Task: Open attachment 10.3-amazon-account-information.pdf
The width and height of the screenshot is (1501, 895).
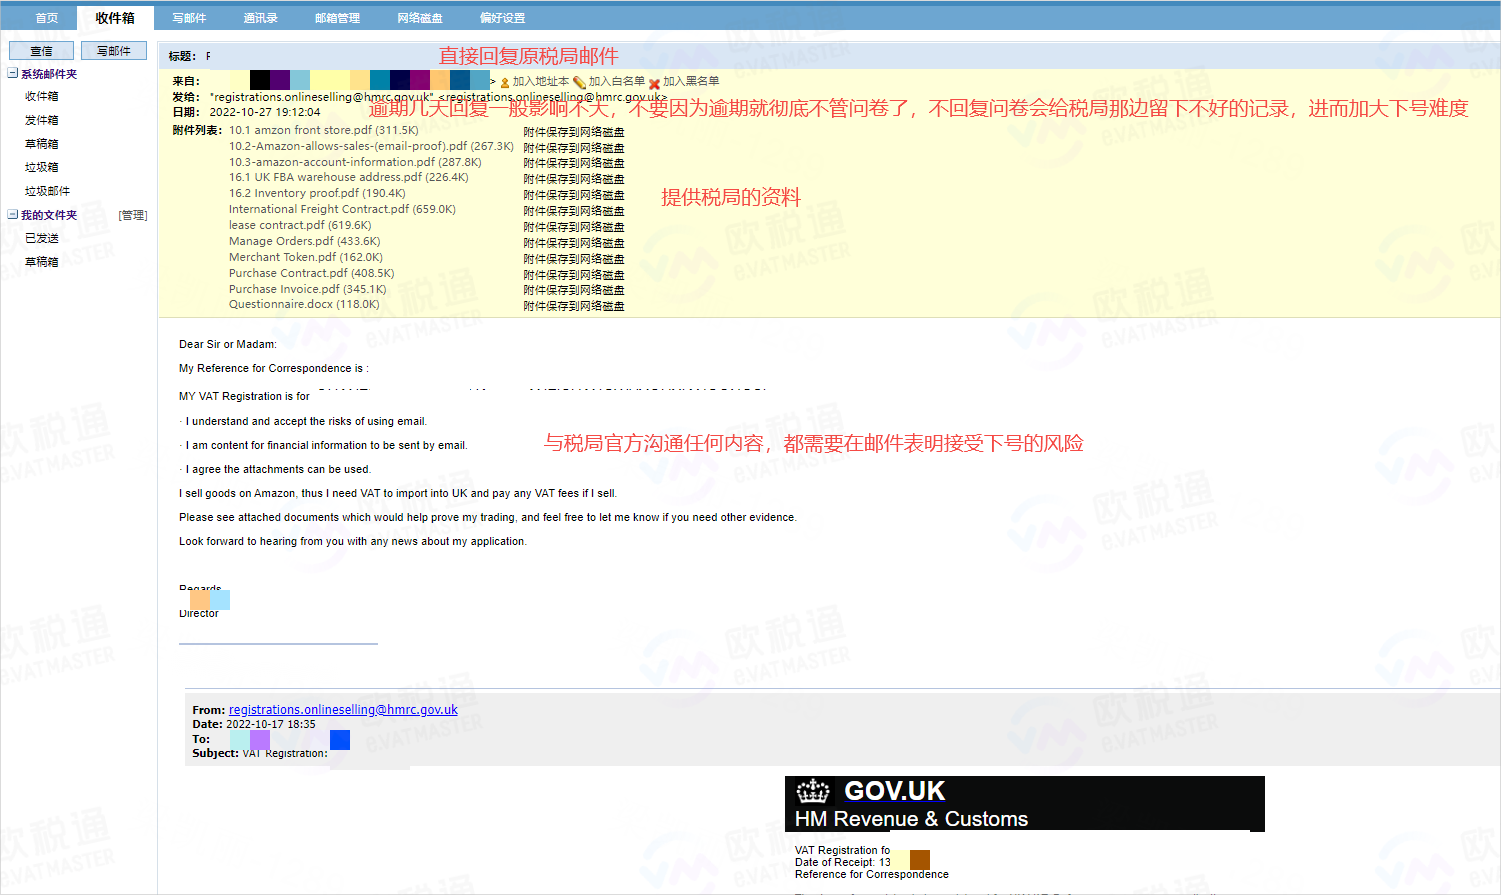Action: pos(355,162)
